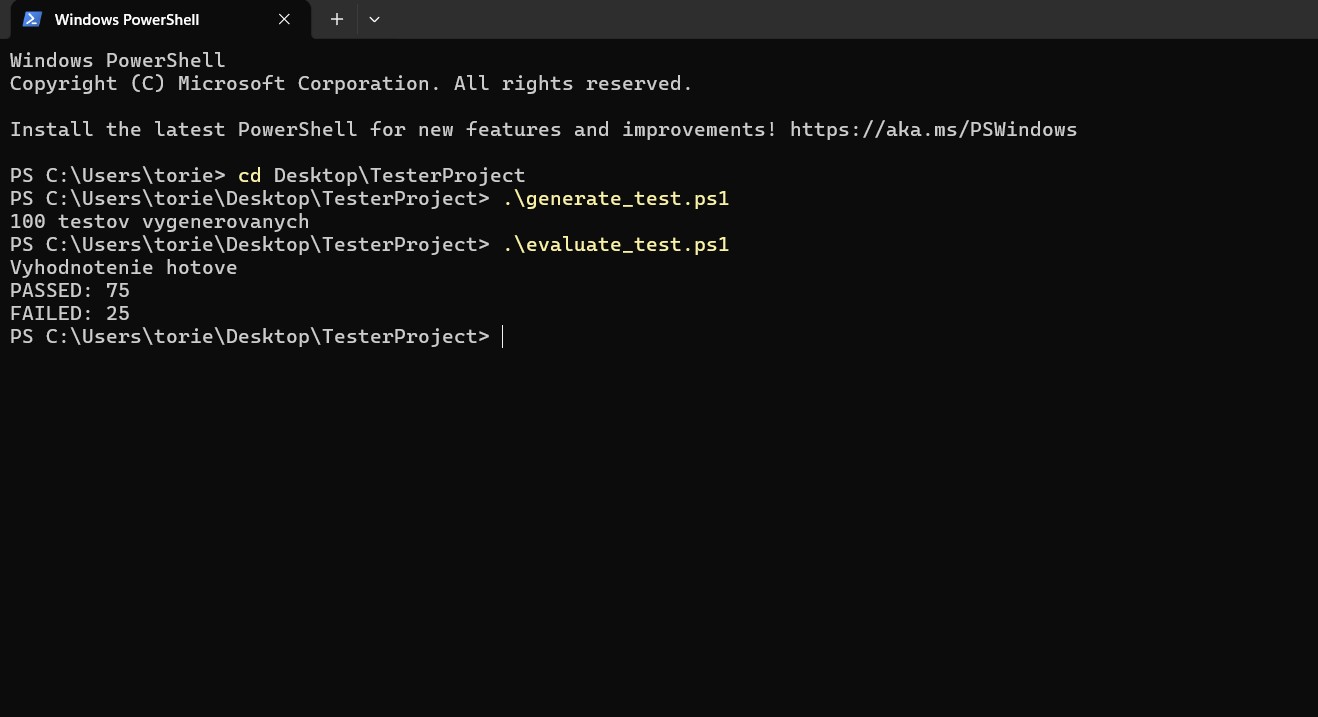The width and height of the screenshot is (1318, 717).
Task: Click the first 'PS C:\Users\torie>' prompt
Action: [x=118, y=175]
